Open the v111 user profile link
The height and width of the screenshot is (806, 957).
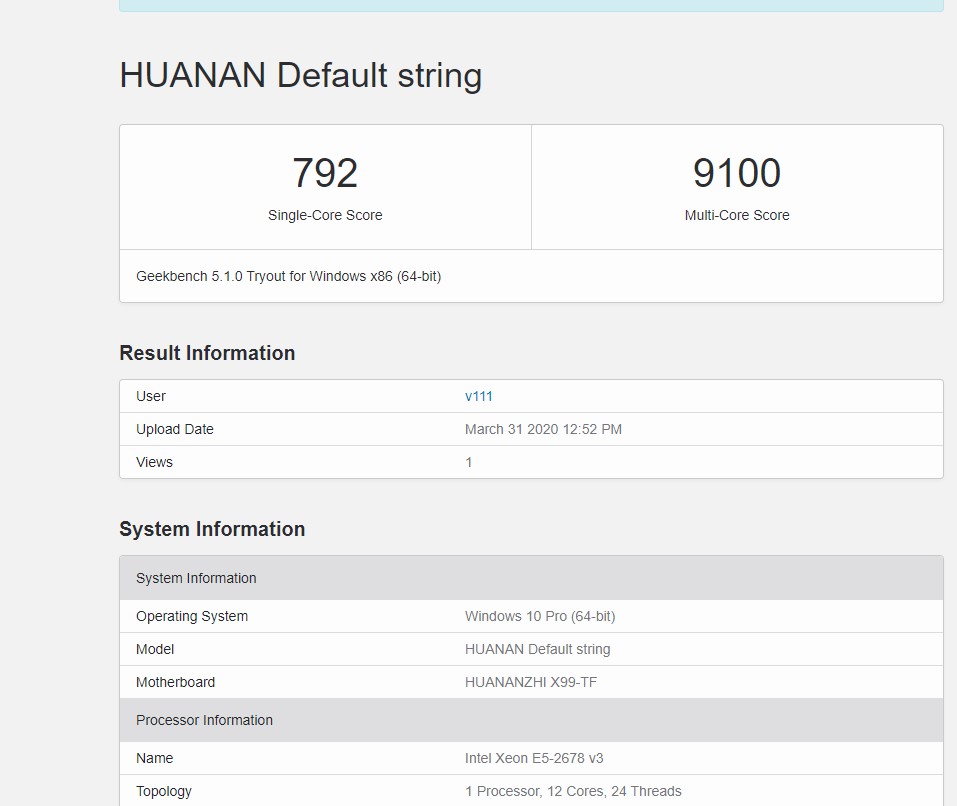click(479, 396)
